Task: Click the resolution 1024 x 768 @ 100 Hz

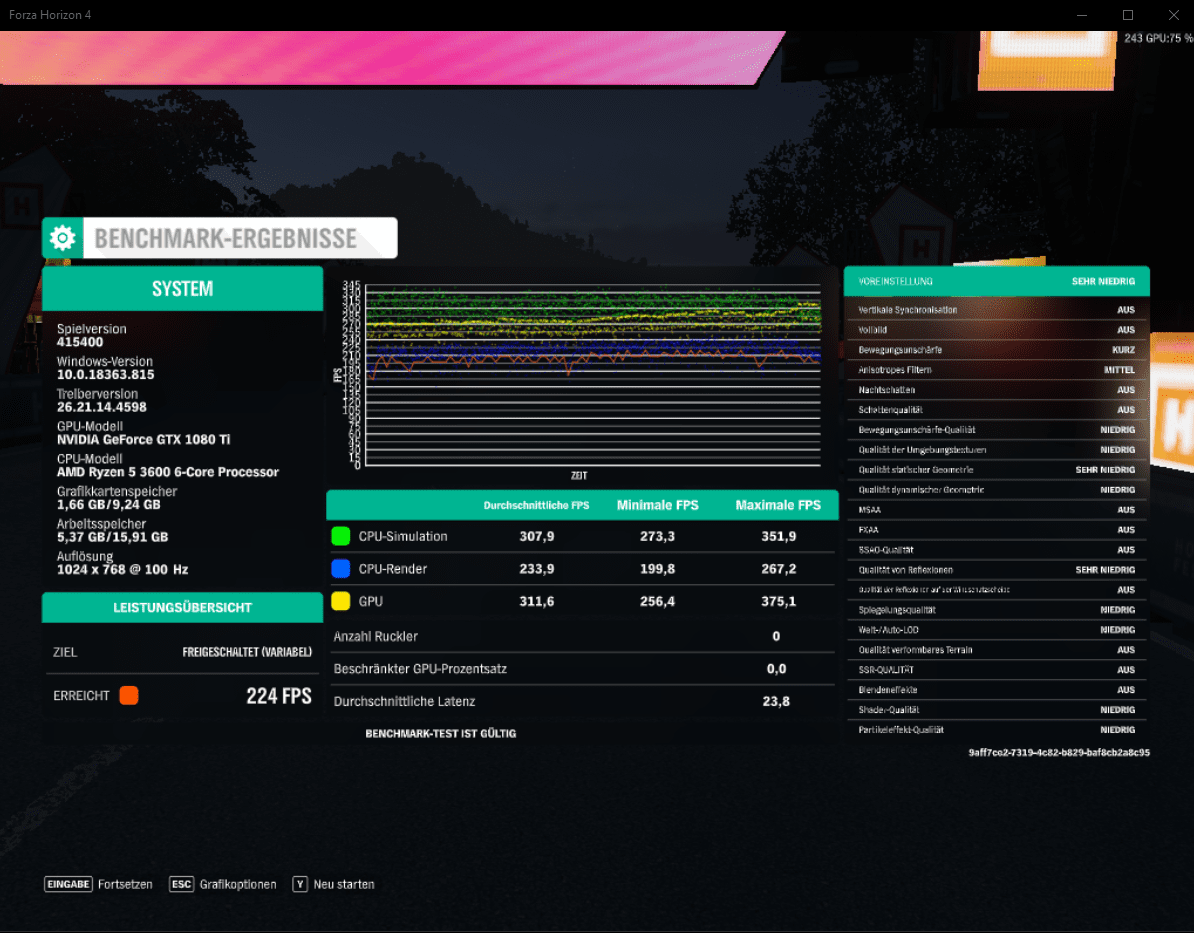Action: (122, 570)
